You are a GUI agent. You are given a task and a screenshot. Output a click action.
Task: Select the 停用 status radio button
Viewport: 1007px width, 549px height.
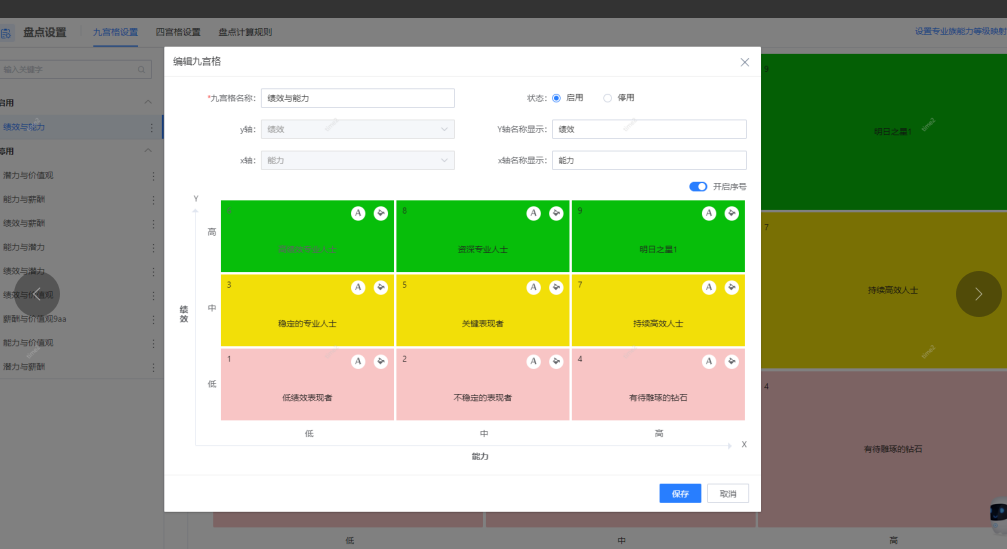(x=607, y=98)
